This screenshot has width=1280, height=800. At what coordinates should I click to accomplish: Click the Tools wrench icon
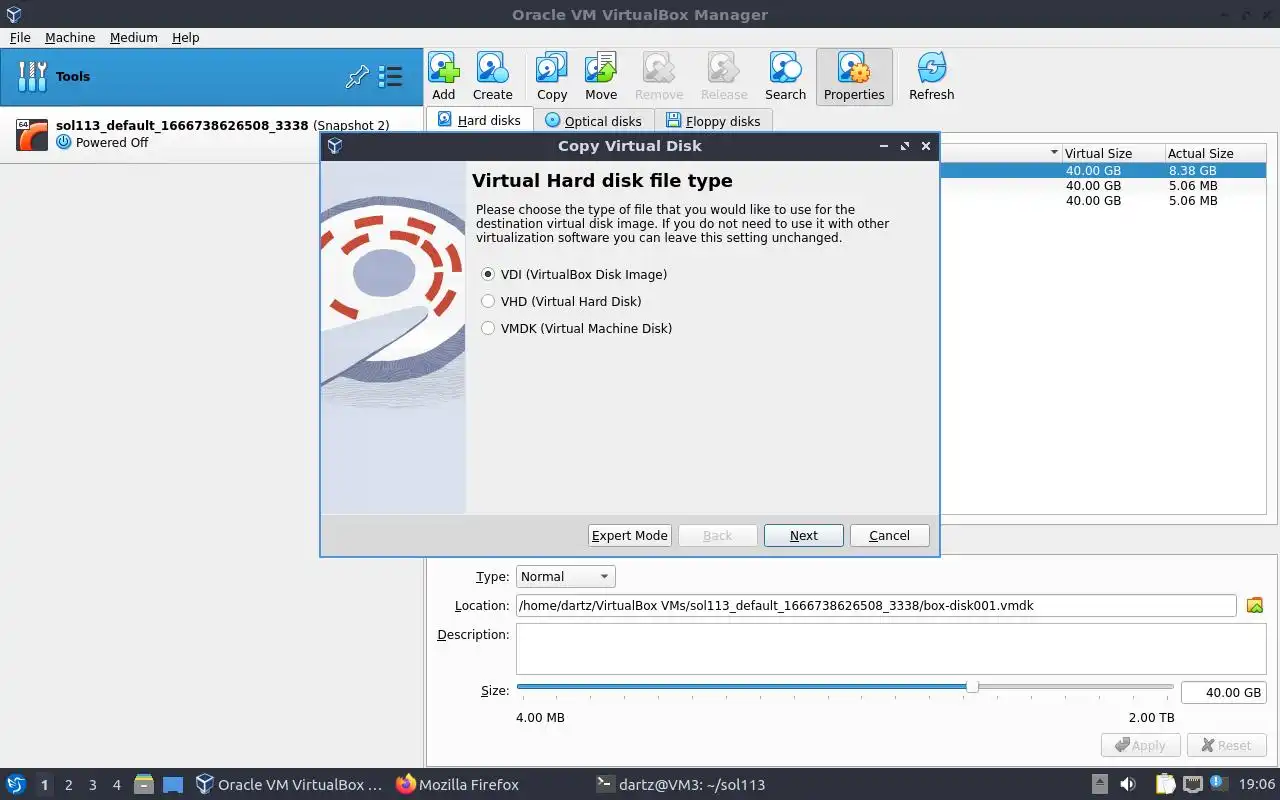[x=32, y=76]
